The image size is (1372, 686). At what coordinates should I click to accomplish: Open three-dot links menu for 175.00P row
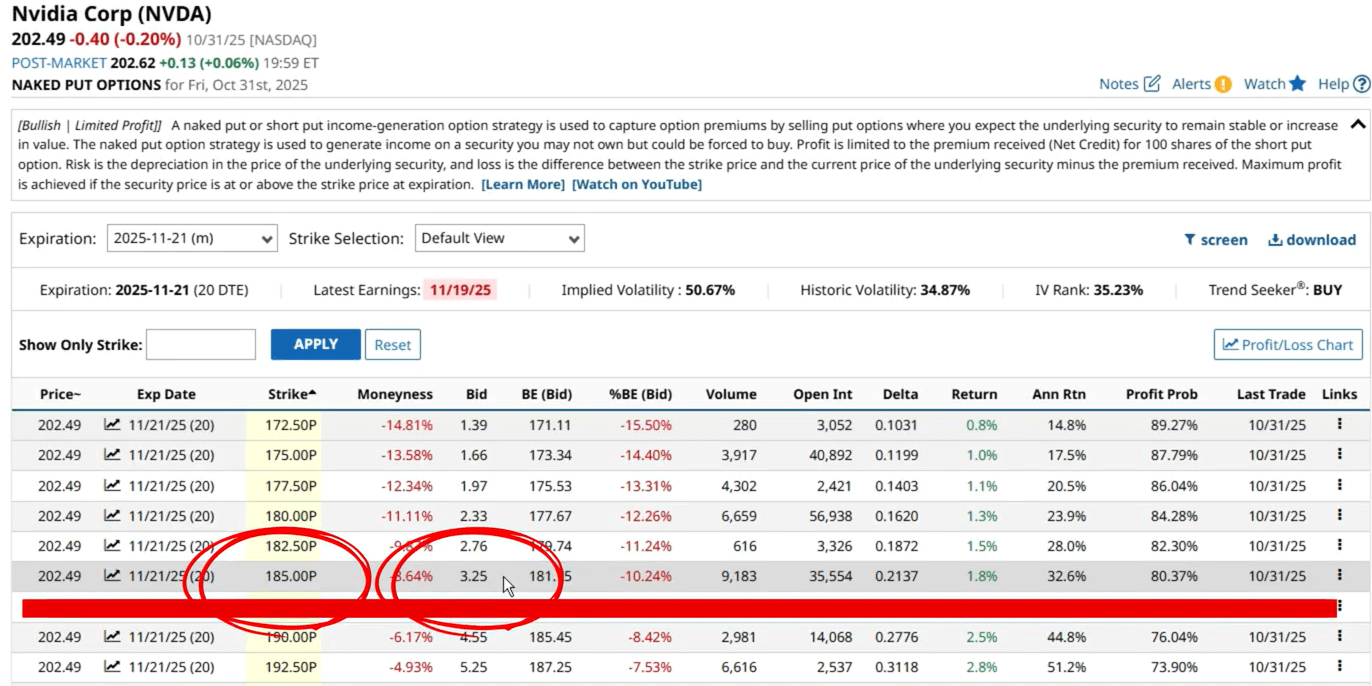(x=1339, y=455)
